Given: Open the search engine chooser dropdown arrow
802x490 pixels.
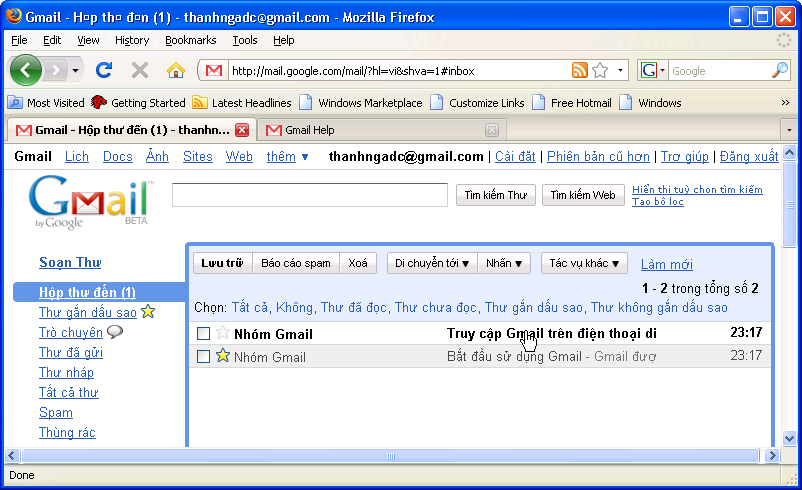Looking at the screenshot, I should (x=662, y=70).
